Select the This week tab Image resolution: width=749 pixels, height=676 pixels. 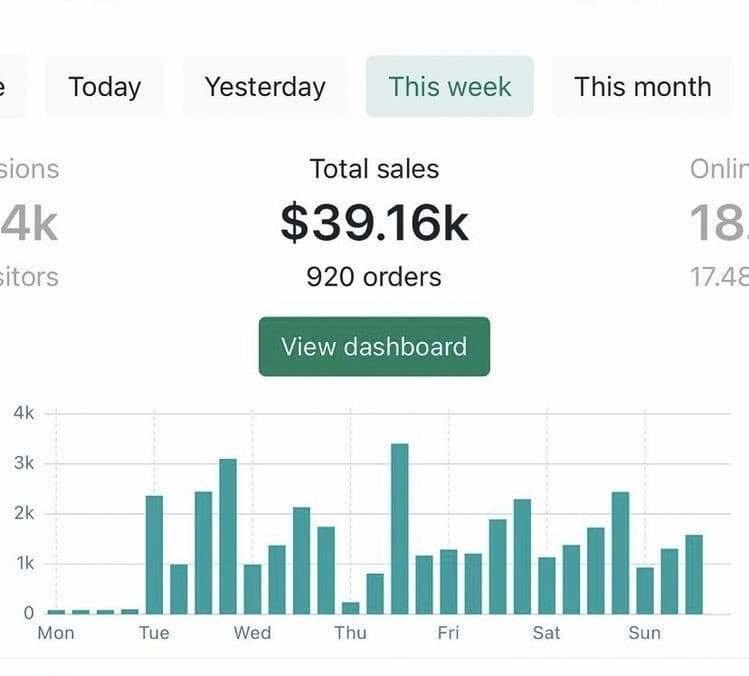450,87
